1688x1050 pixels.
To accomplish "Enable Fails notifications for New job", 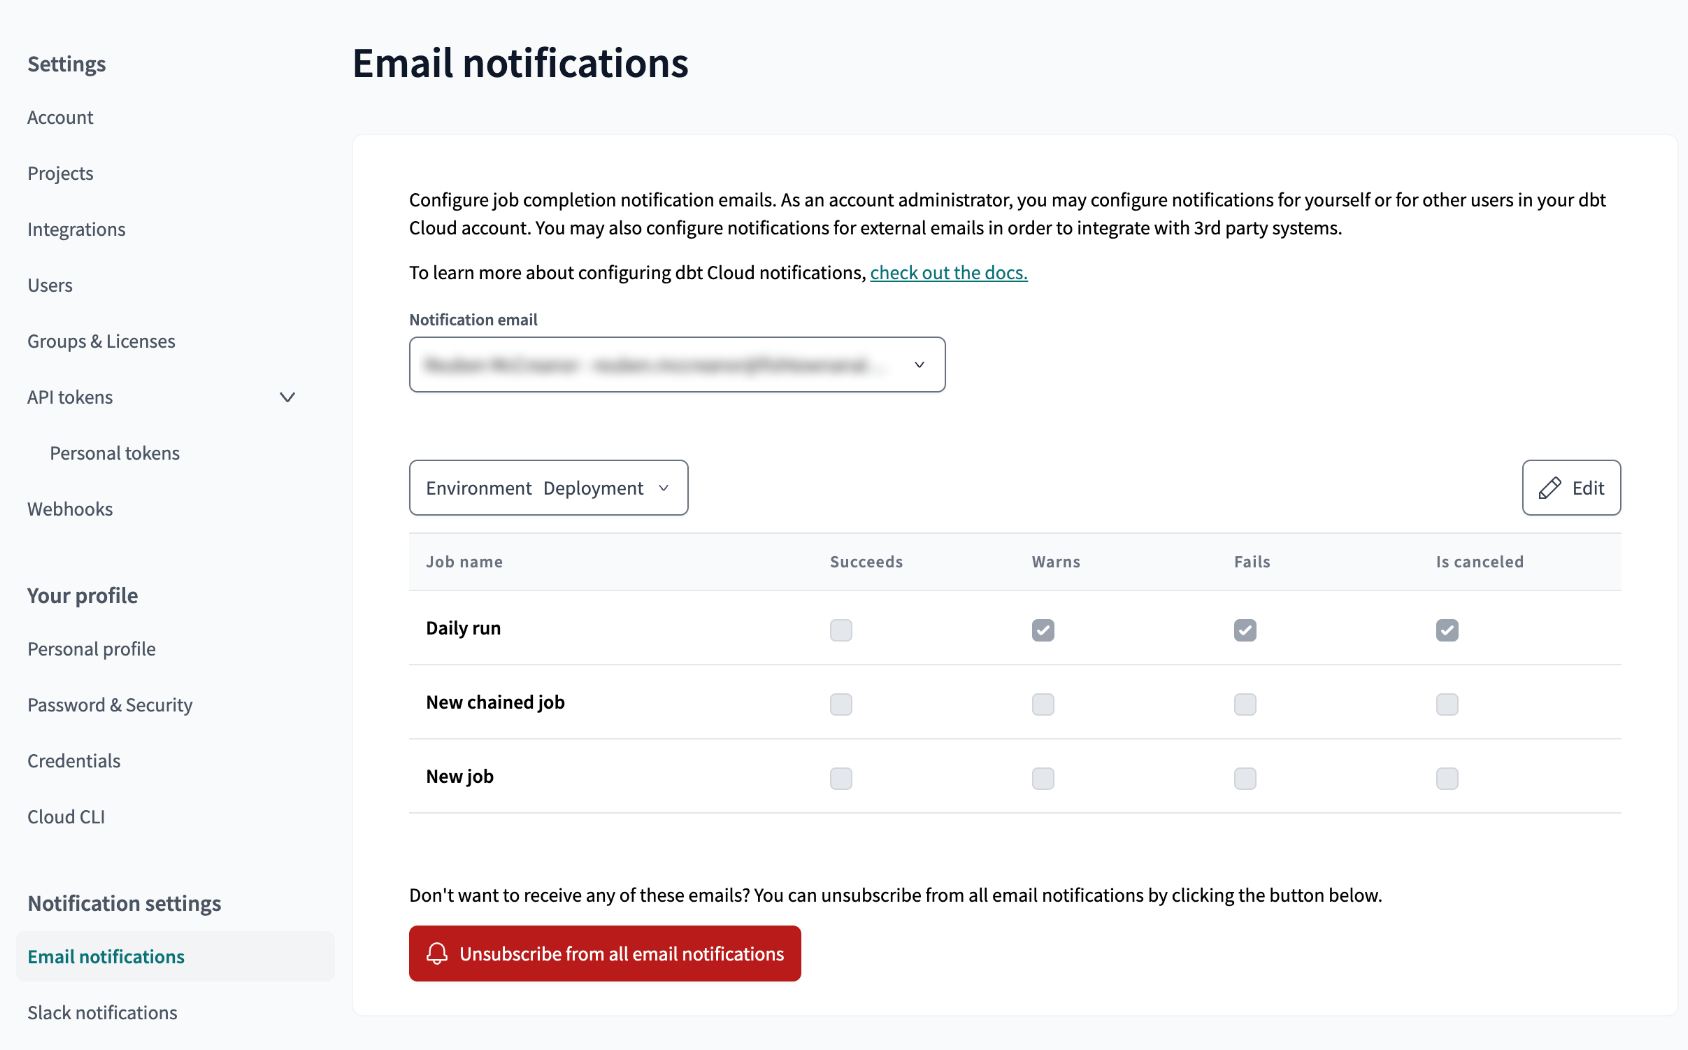I will 1245,777.
